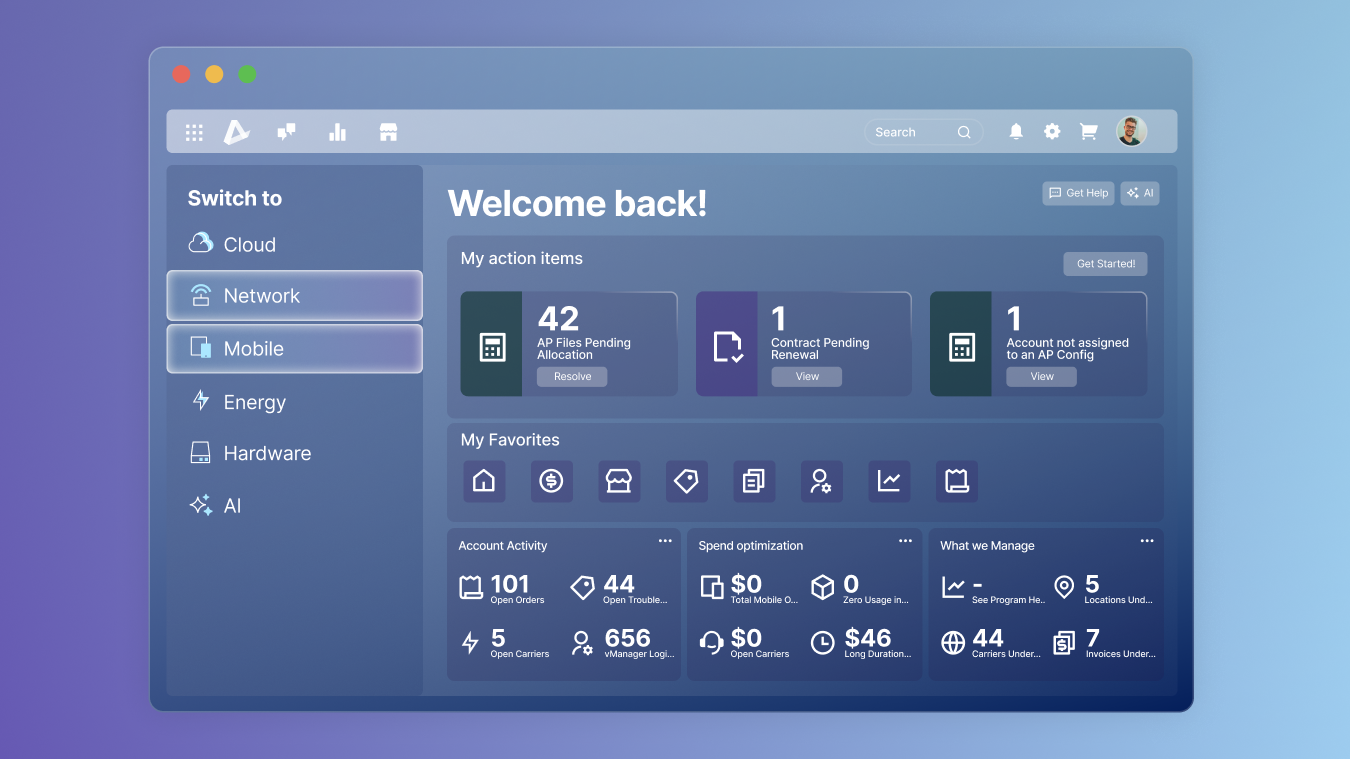Image resolution: width=1350 pixels, height=759 pixels.
Task: Open What we Manage three-dot menu
Action: coord(1147,541)
